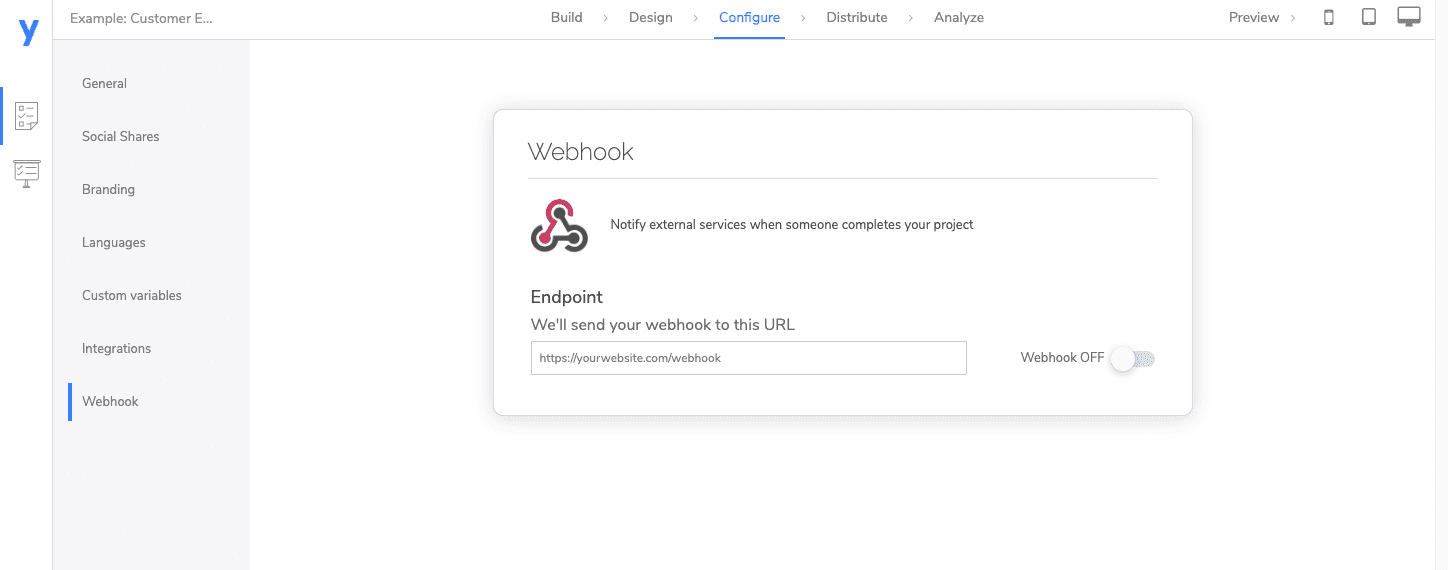The image size is (1449, 570).
Task: Go to the Design step
Action: [650, 17]
